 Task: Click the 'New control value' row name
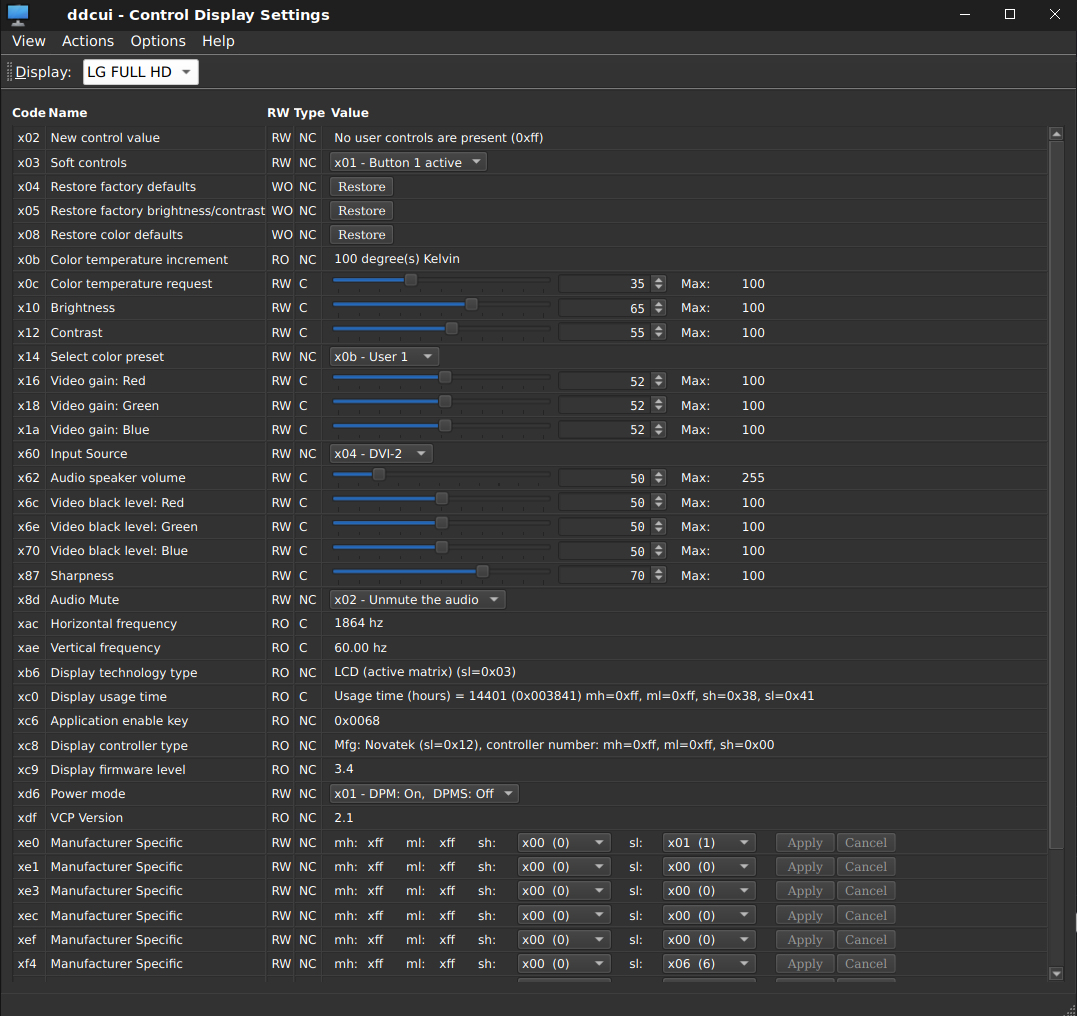click(x=105, y=138)
